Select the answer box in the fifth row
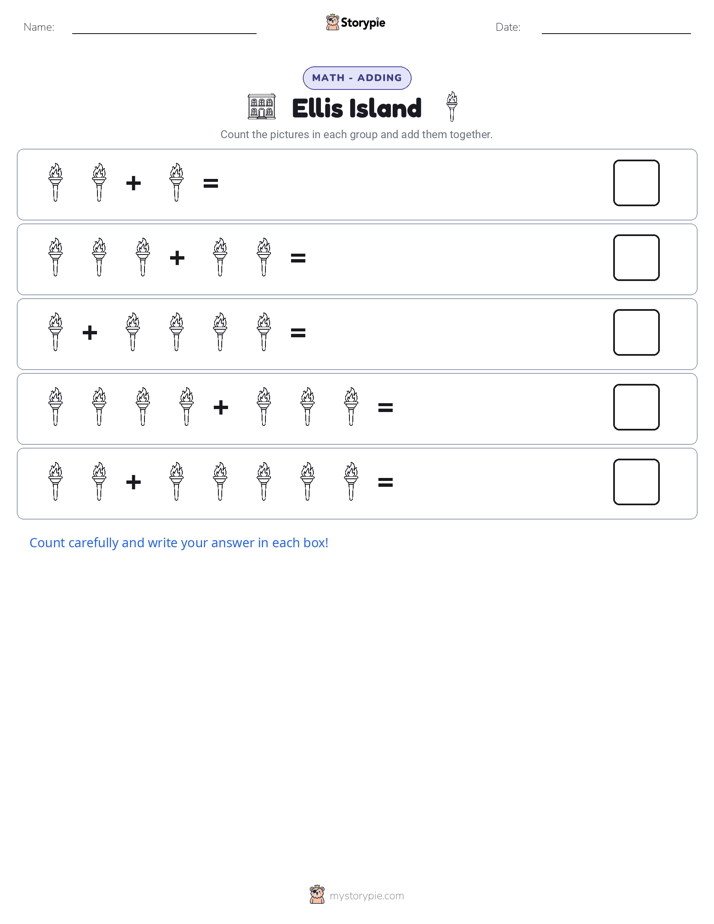 point(636,482)
